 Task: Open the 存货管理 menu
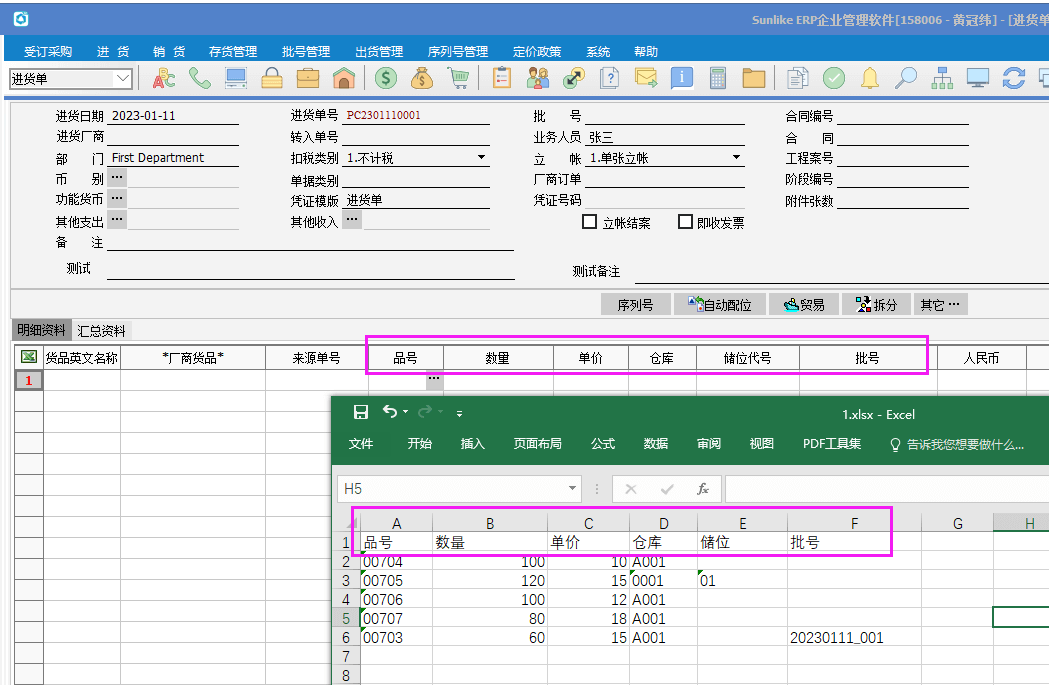(233, 52)
